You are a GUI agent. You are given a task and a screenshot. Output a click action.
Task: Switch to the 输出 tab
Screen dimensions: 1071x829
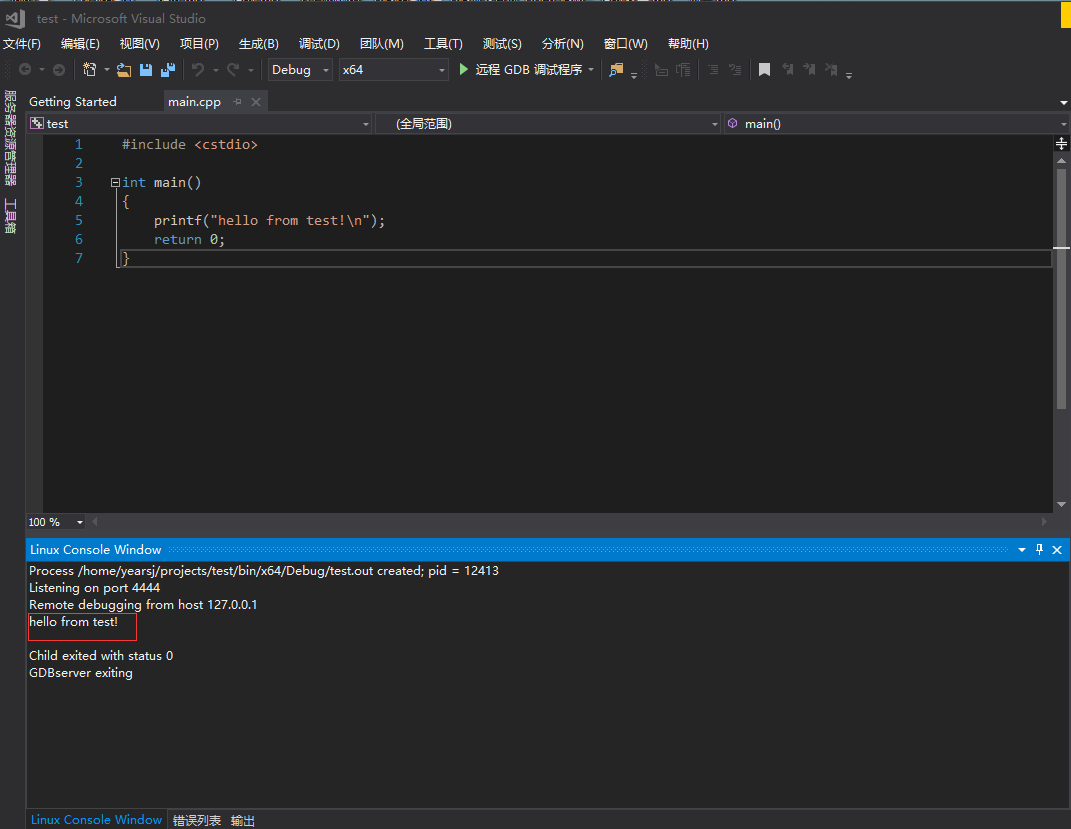tap(242, 820)
